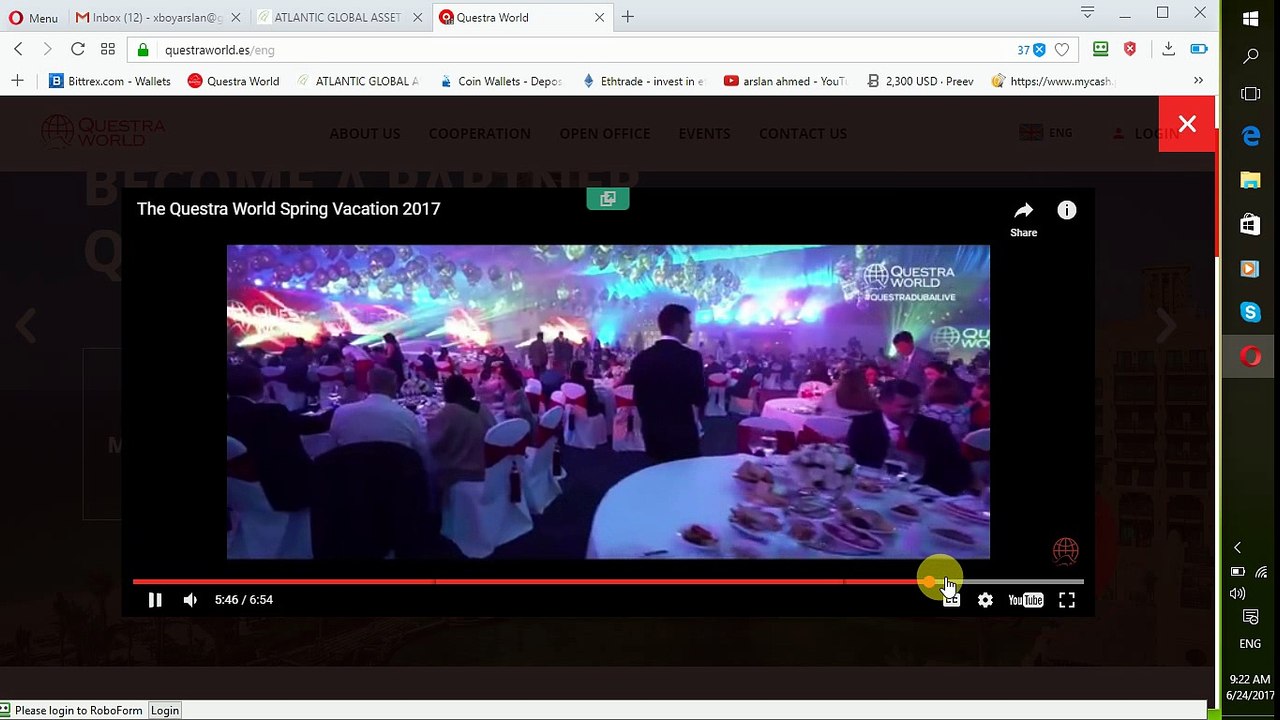
Task: Launch Microsoft Edge from the taskbar
Action: 1250,137
